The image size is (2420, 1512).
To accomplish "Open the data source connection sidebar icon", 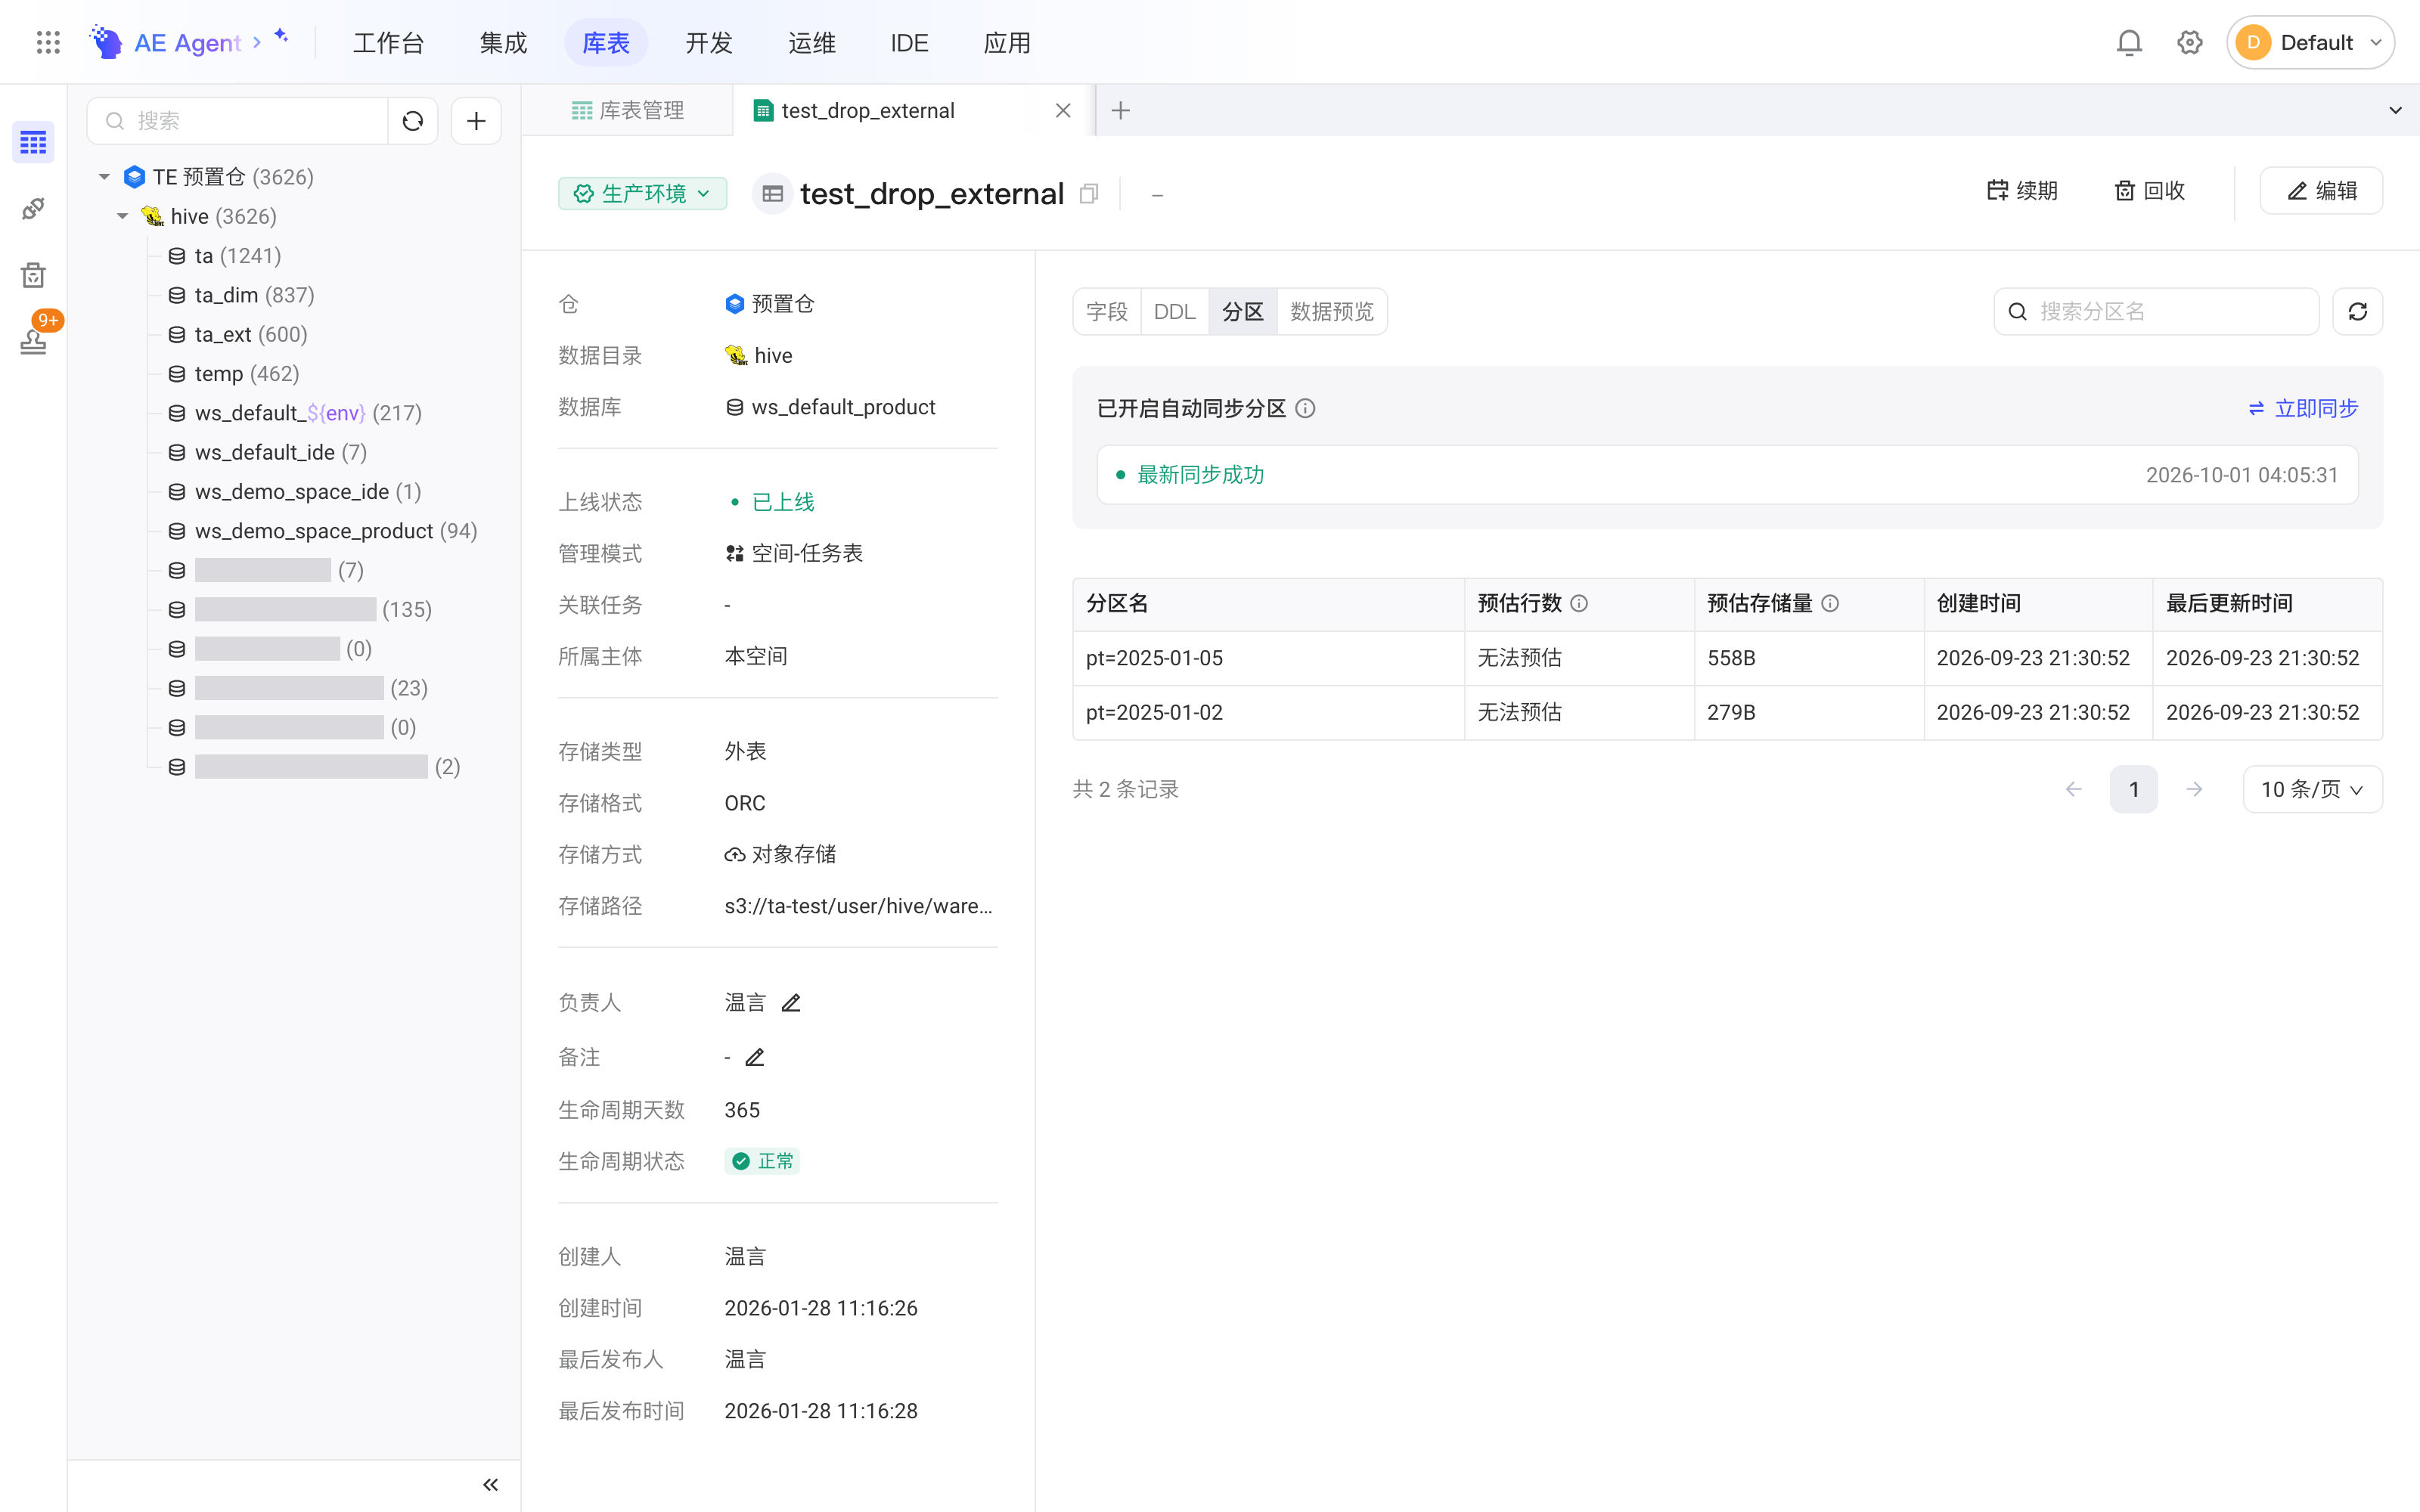I will point(33,209).
